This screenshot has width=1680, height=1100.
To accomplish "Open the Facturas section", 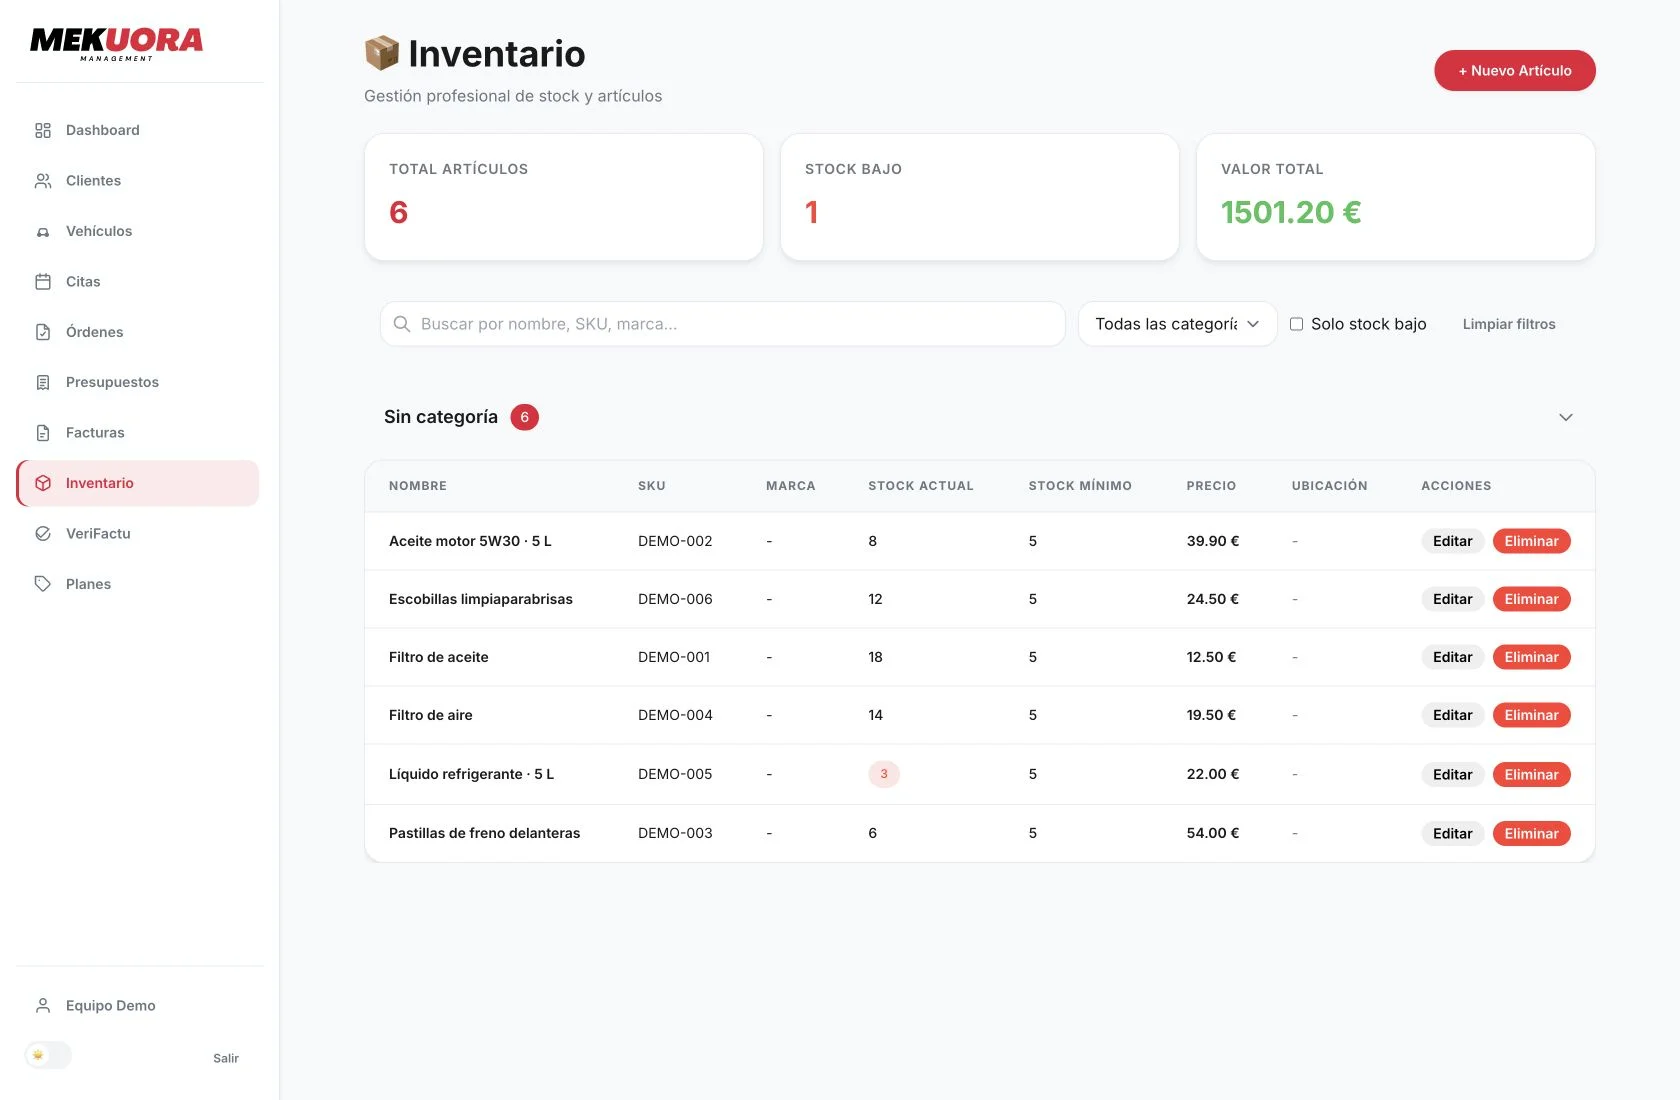I will [137, 433].
